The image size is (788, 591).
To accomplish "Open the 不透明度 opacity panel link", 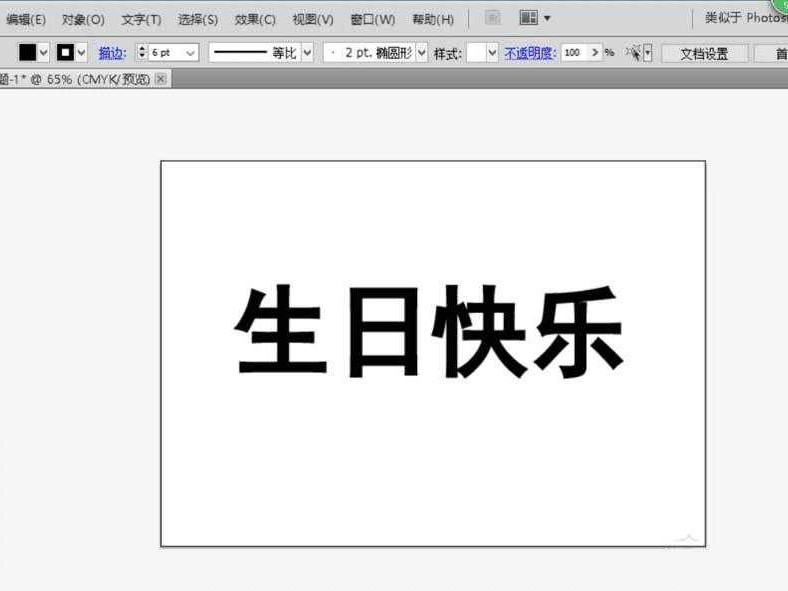I will pyautogui.click(x=531, y=53).
